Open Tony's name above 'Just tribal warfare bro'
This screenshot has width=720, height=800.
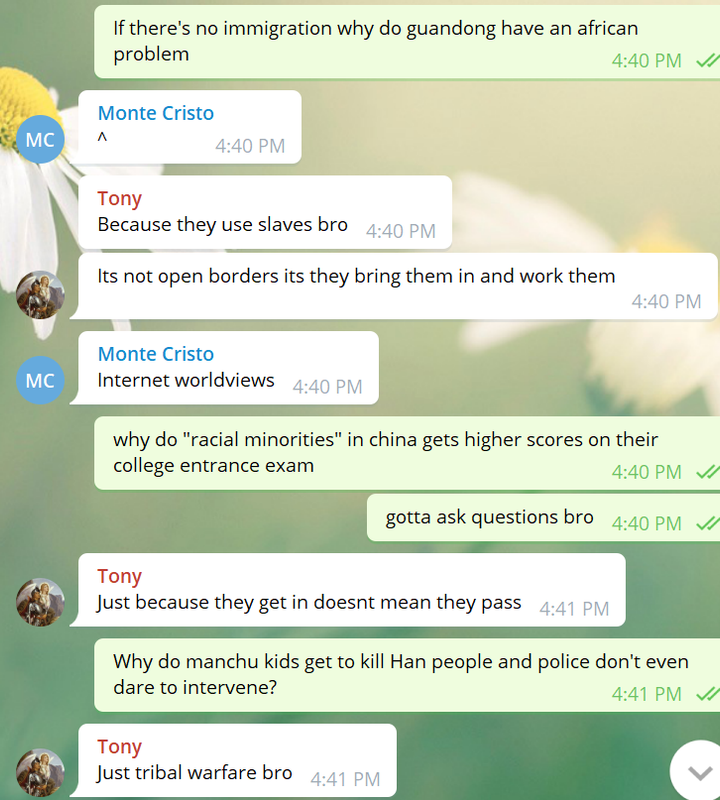119,746
